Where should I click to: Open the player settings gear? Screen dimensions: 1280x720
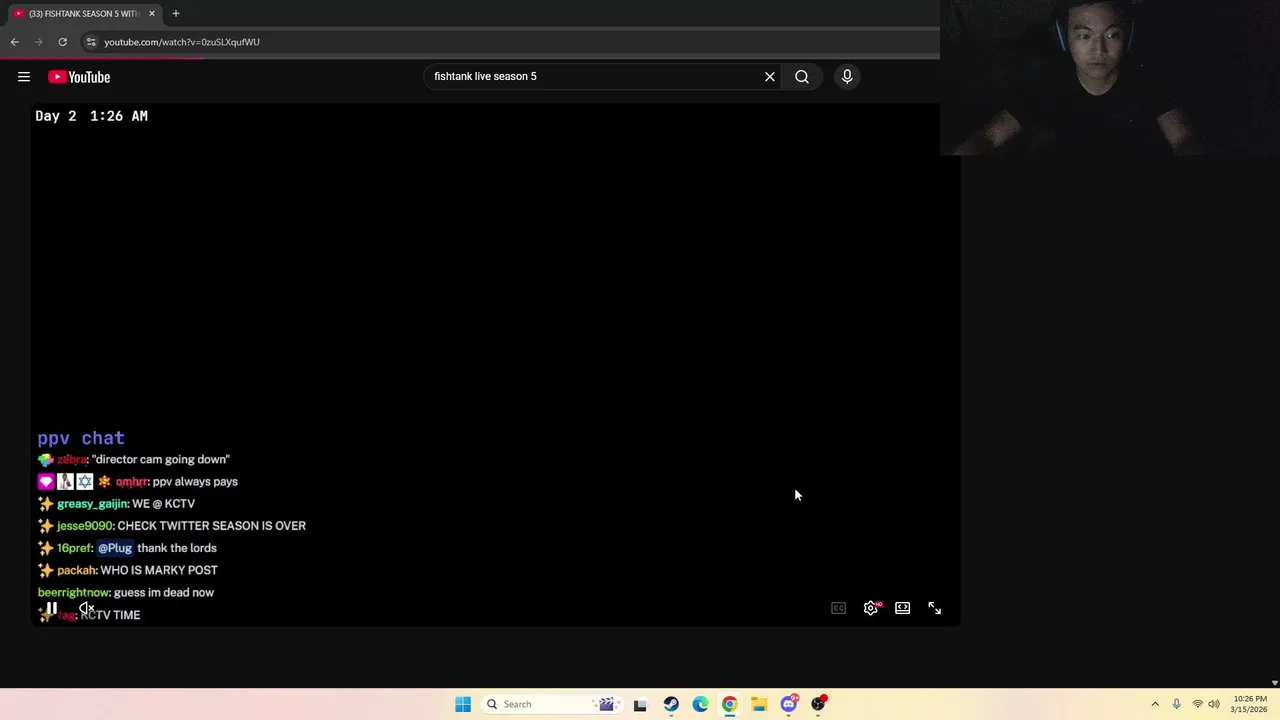871,608
